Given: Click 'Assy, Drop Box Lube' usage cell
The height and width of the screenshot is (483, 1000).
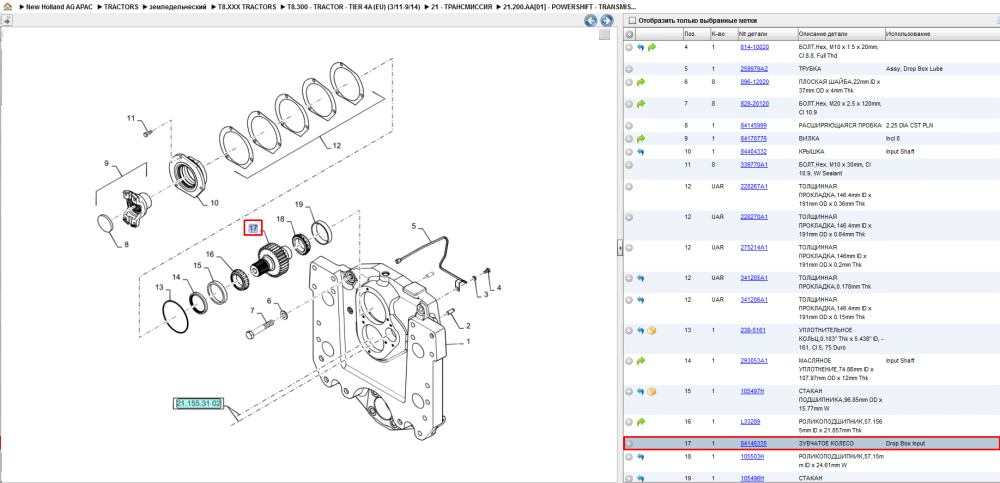Looking at the screenshot, I should click(914, 69).
